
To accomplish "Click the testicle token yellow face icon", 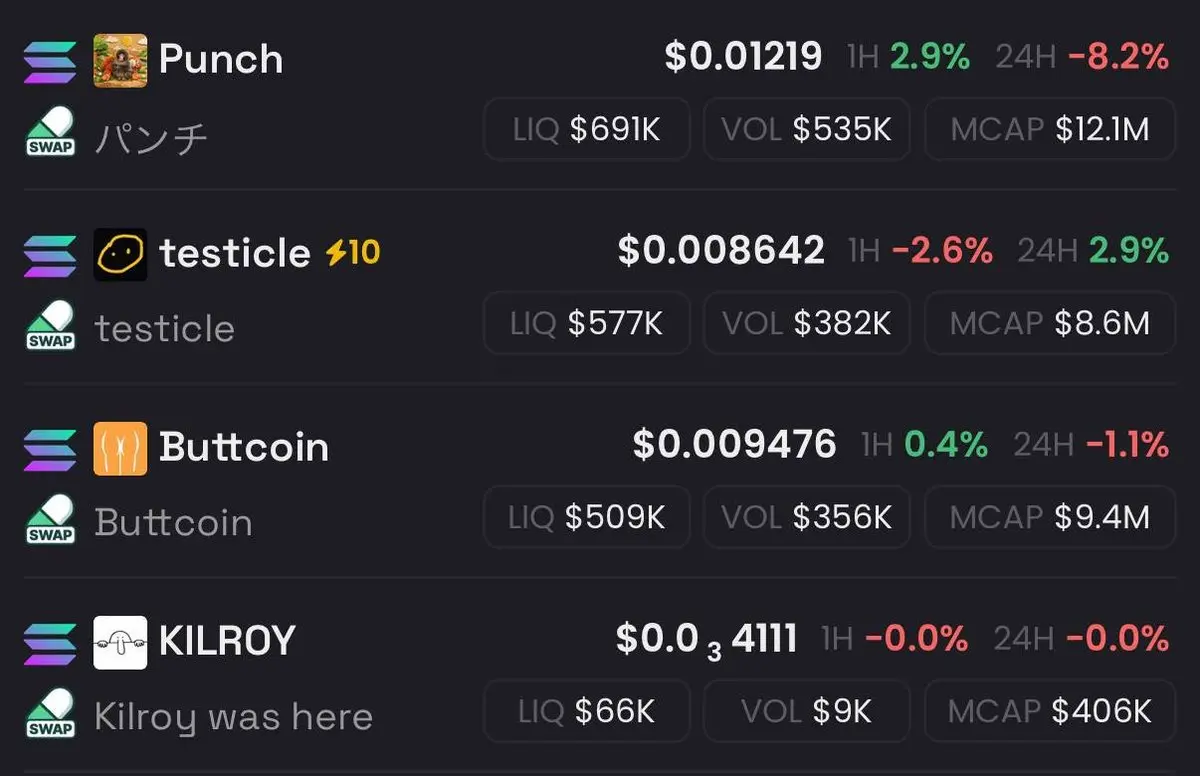I will coord(120,253).
